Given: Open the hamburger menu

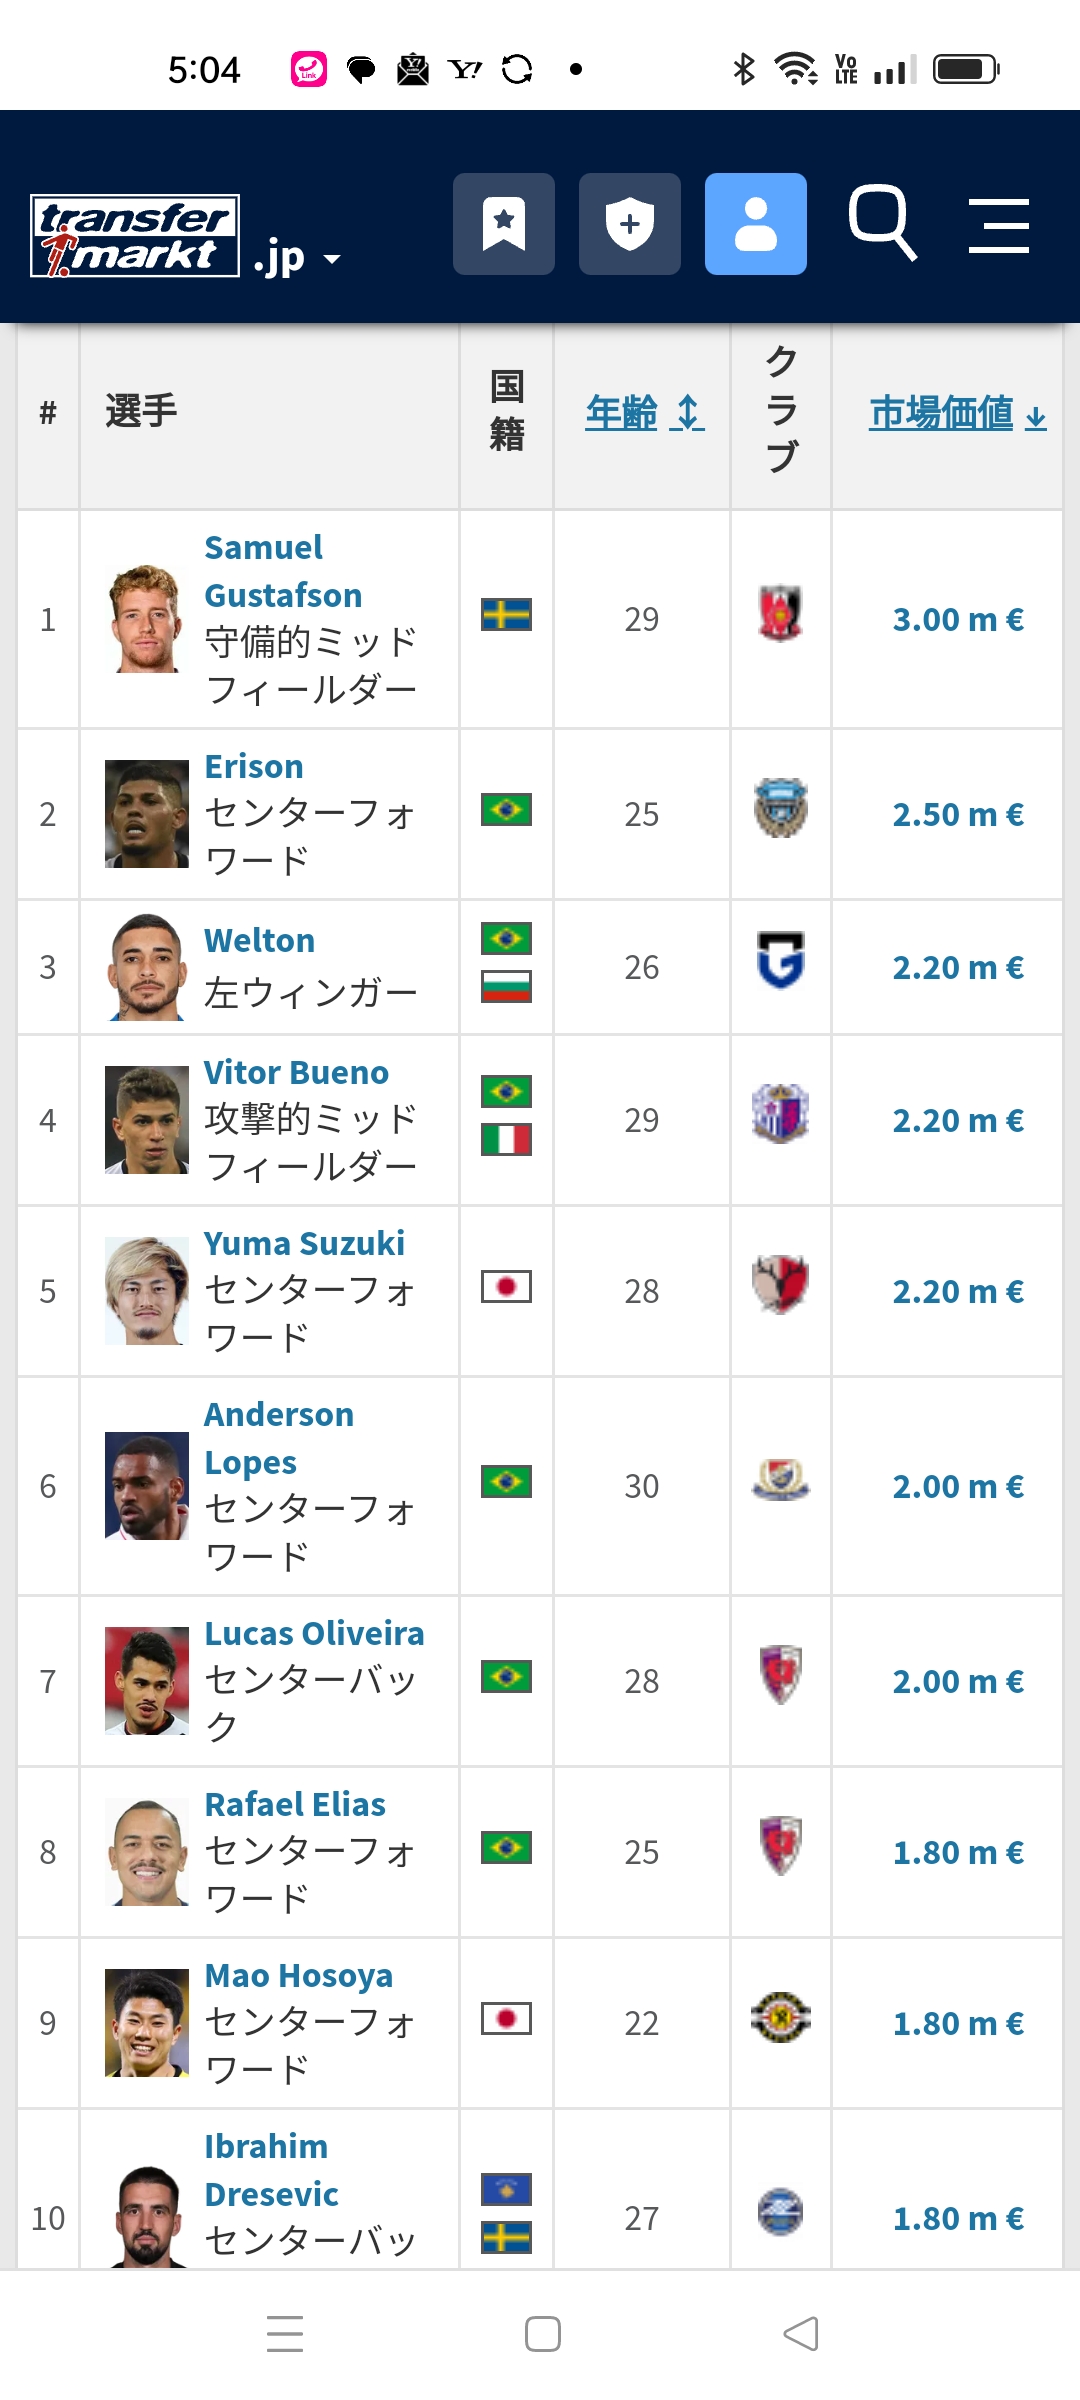Looking at the screenshot, I should point(999,225).
